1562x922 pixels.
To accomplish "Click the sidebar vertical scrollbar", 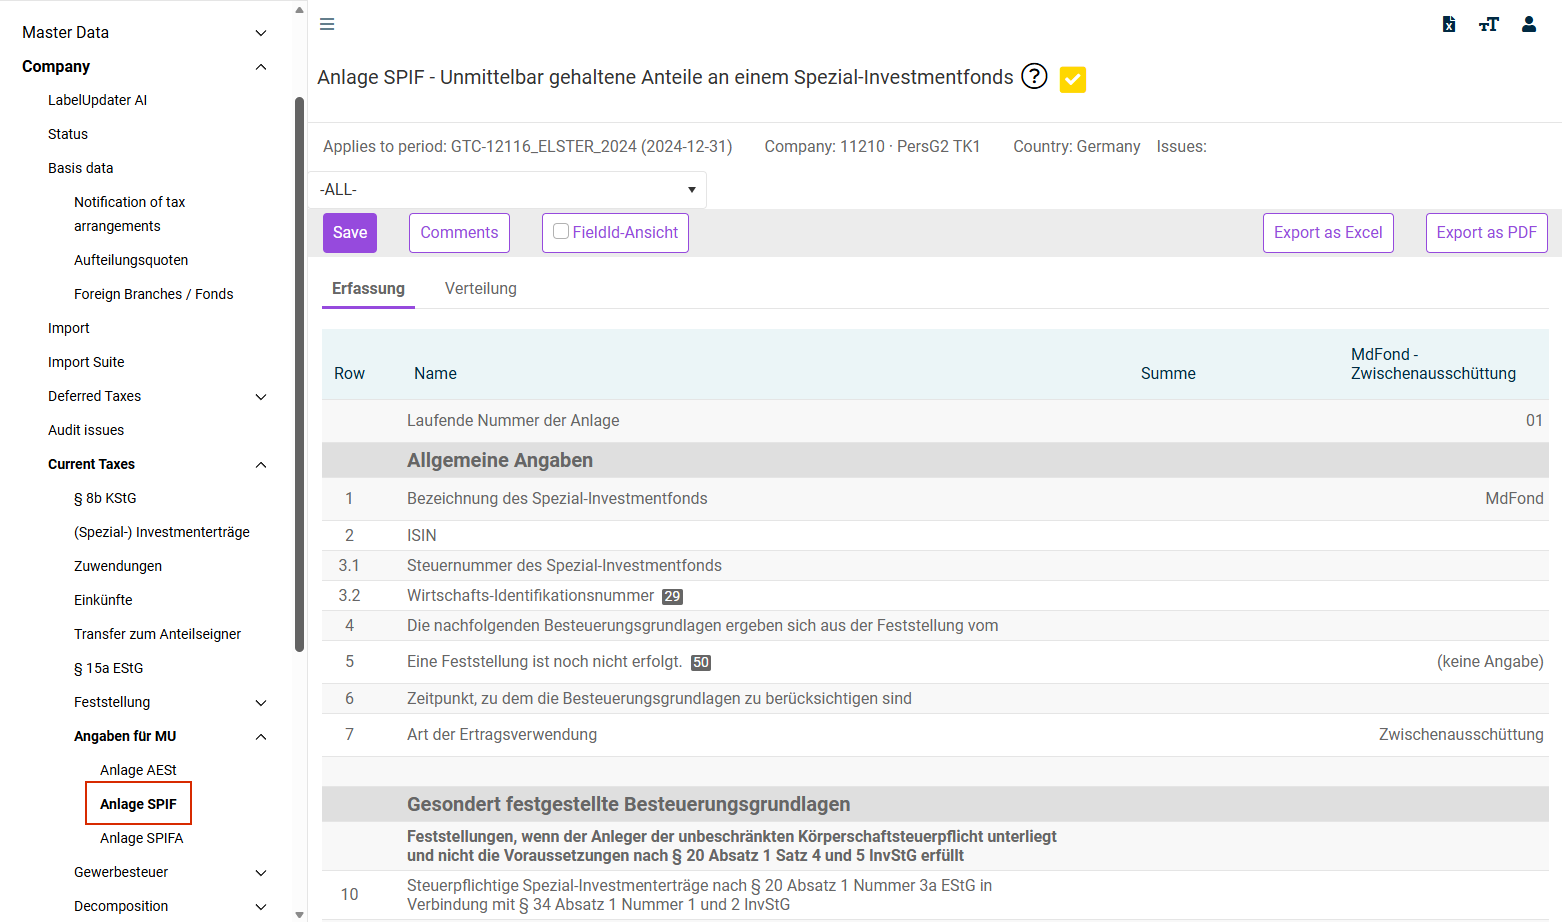I will (299, 374).
